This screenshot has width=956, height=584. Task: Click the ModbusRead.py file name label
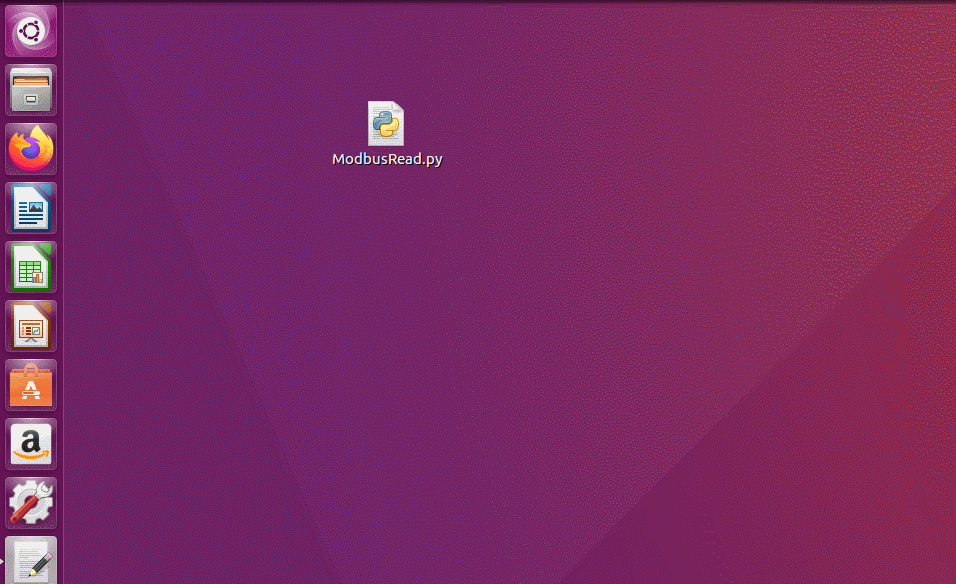tap(387, 159)
